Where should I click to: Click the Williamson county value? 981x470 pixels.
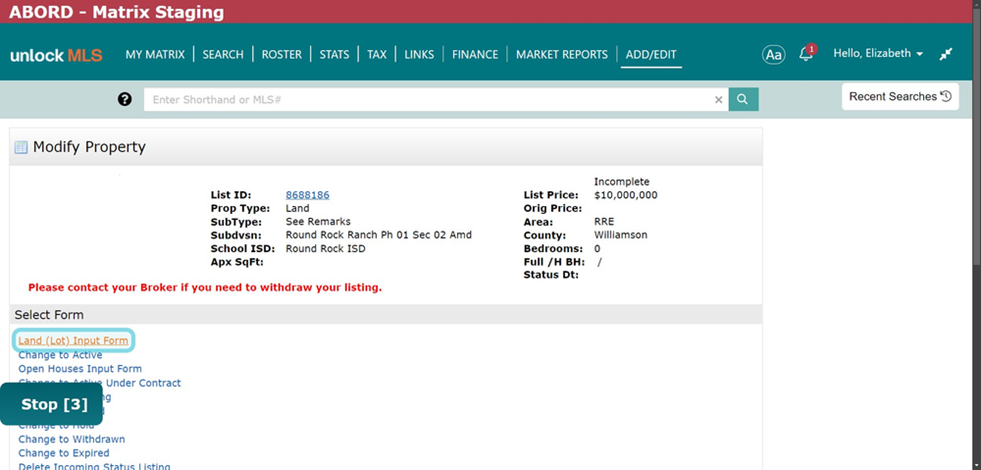click(x=621, y=235)
